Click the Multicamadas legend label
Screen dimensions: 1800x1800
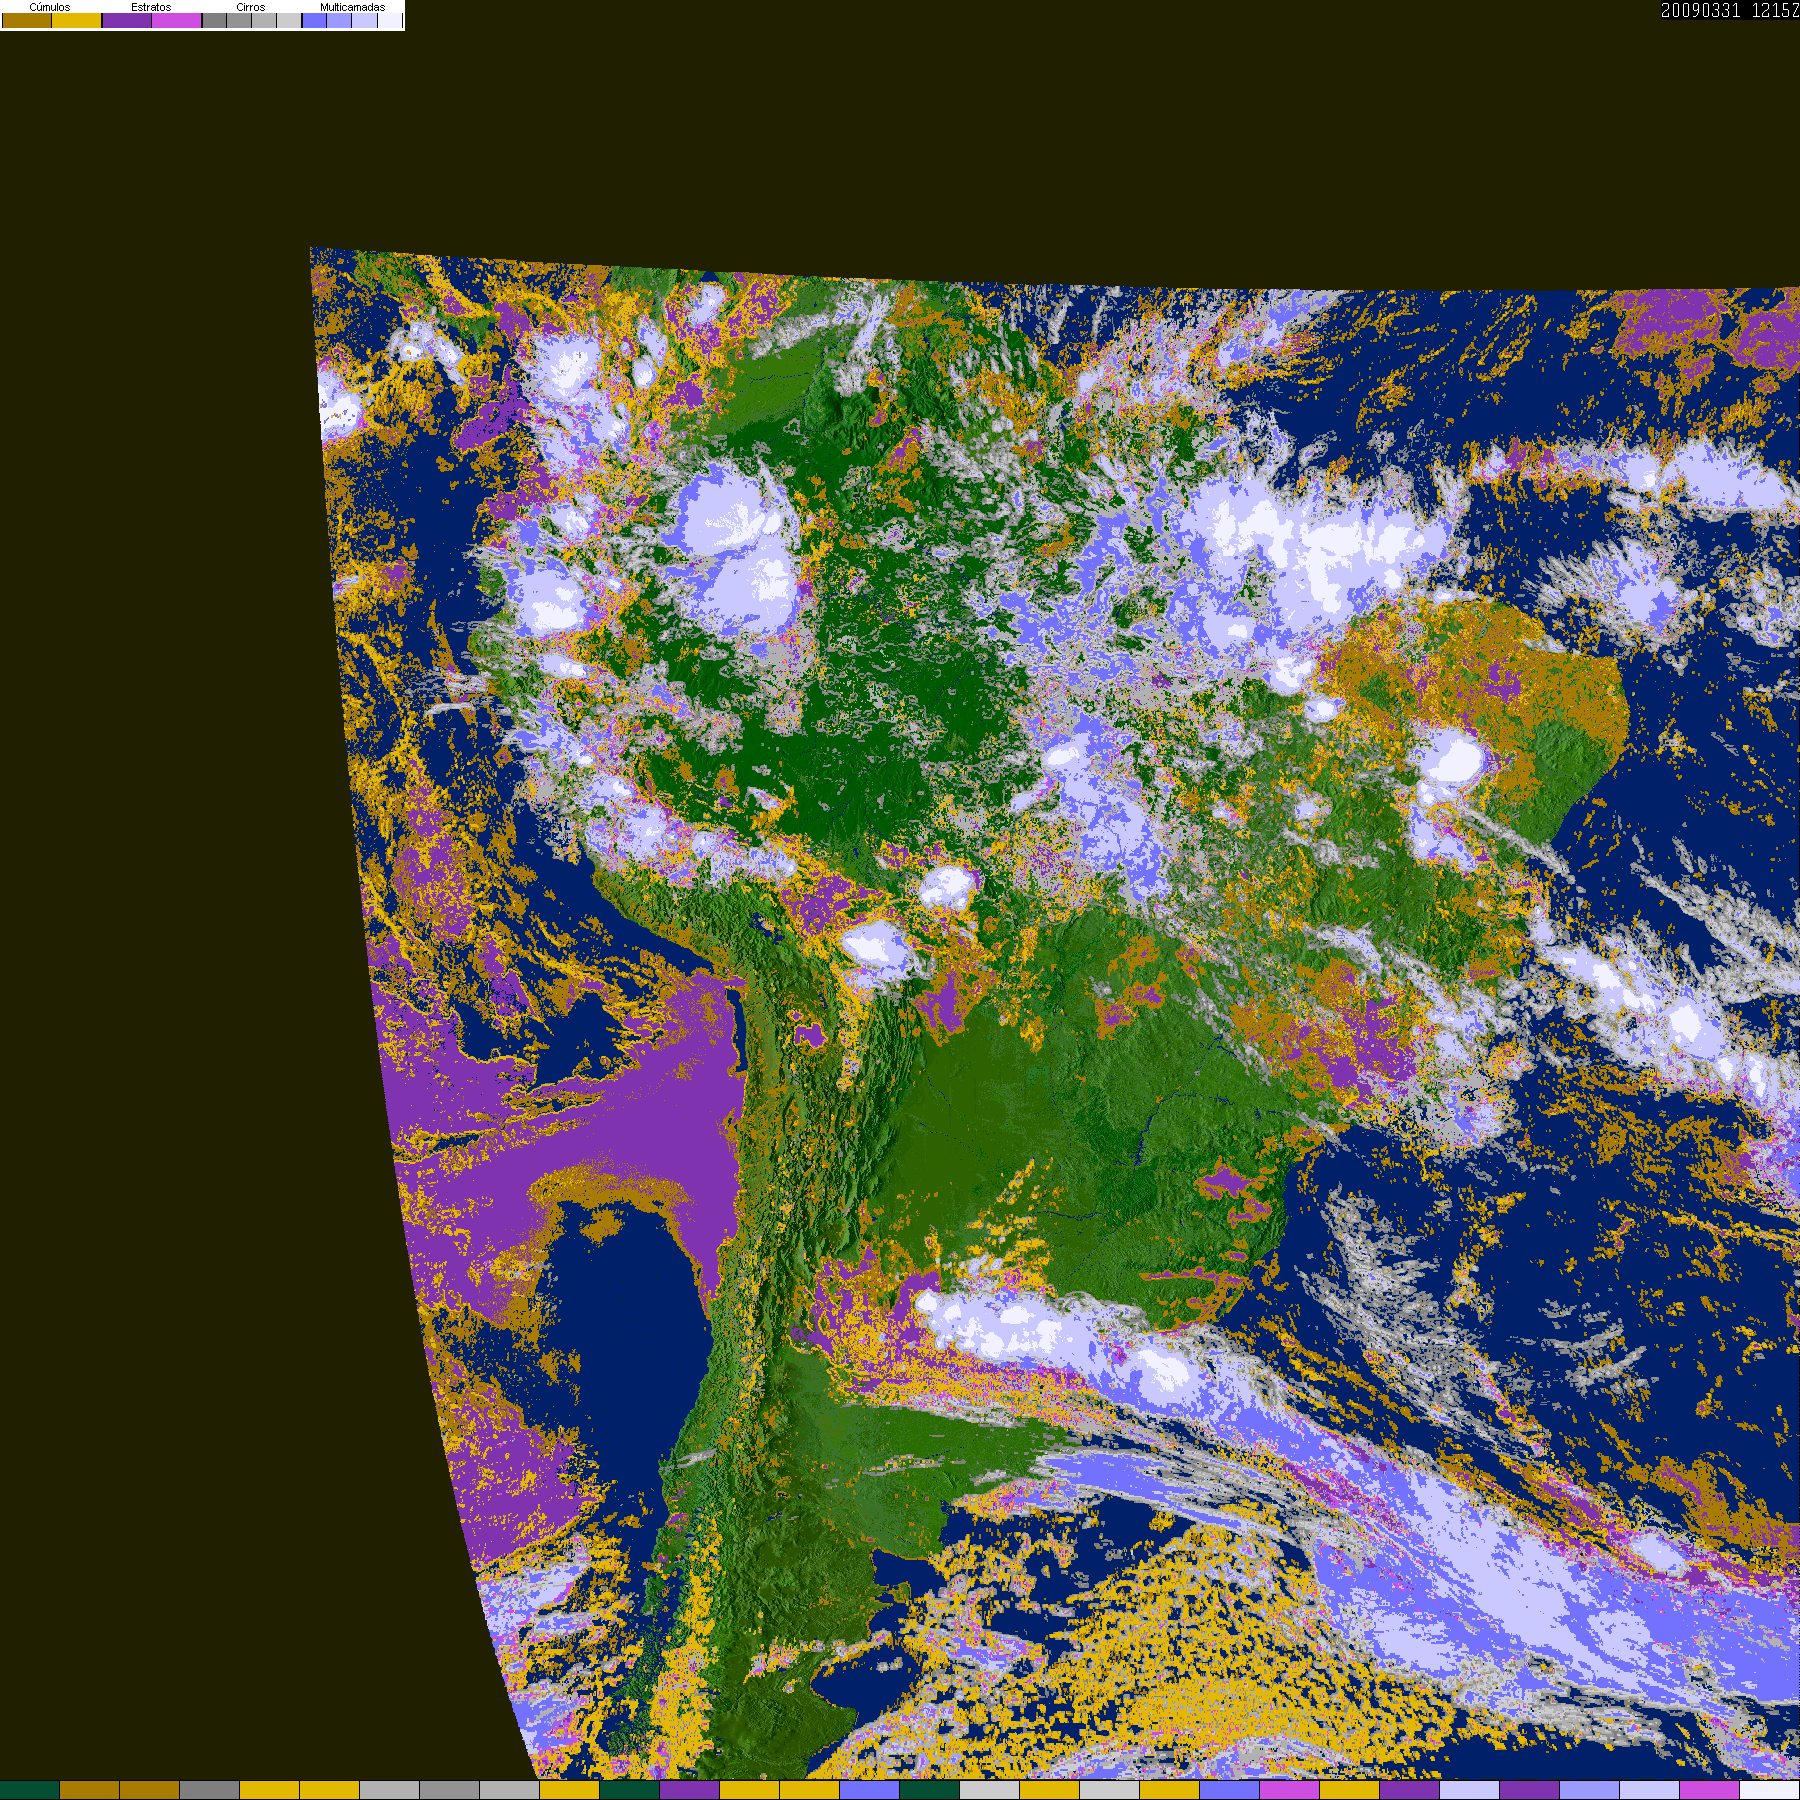352,7
